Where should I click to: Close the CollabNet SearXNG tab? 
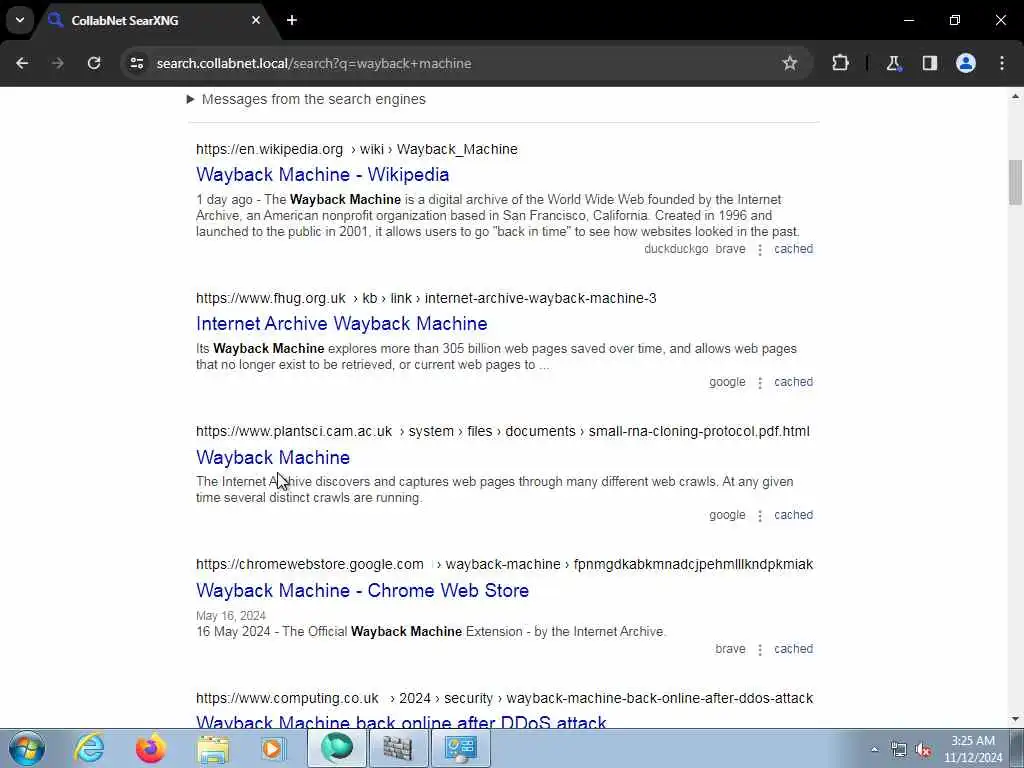point(256,20)
